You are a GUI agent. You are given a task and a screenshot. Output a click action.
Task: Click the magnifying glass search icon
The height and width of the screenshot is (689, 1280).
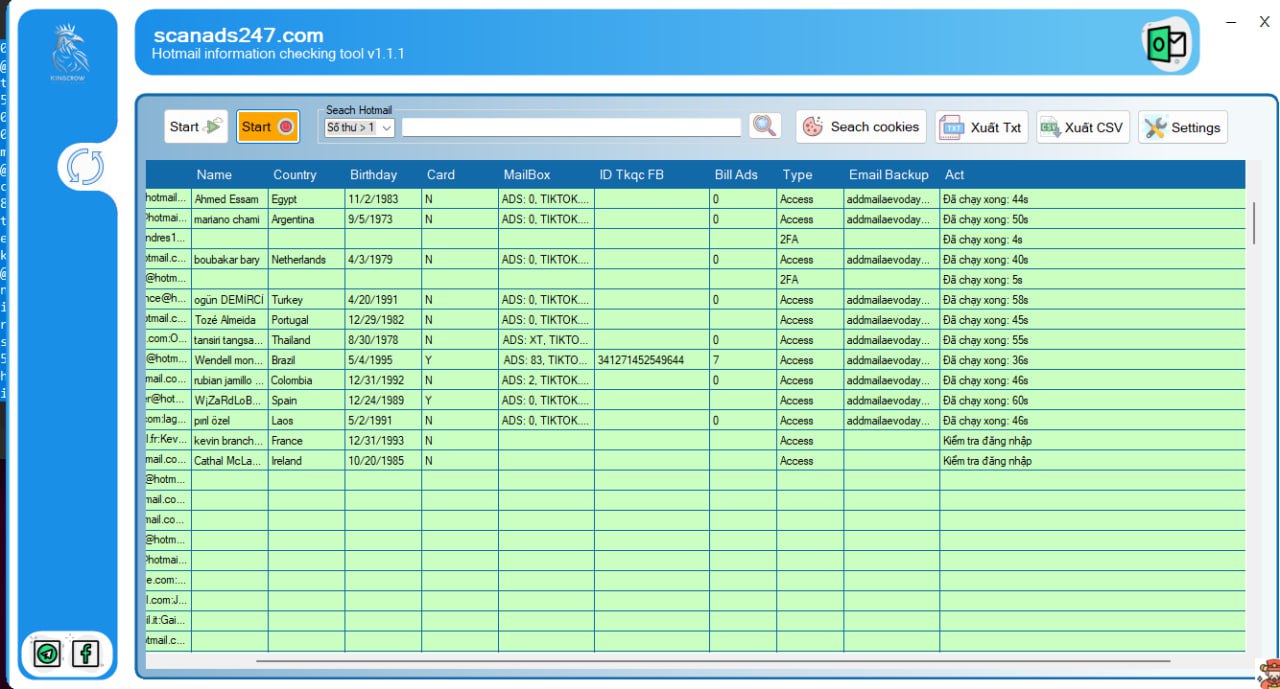pyautogui.click(x=764, y=126)
